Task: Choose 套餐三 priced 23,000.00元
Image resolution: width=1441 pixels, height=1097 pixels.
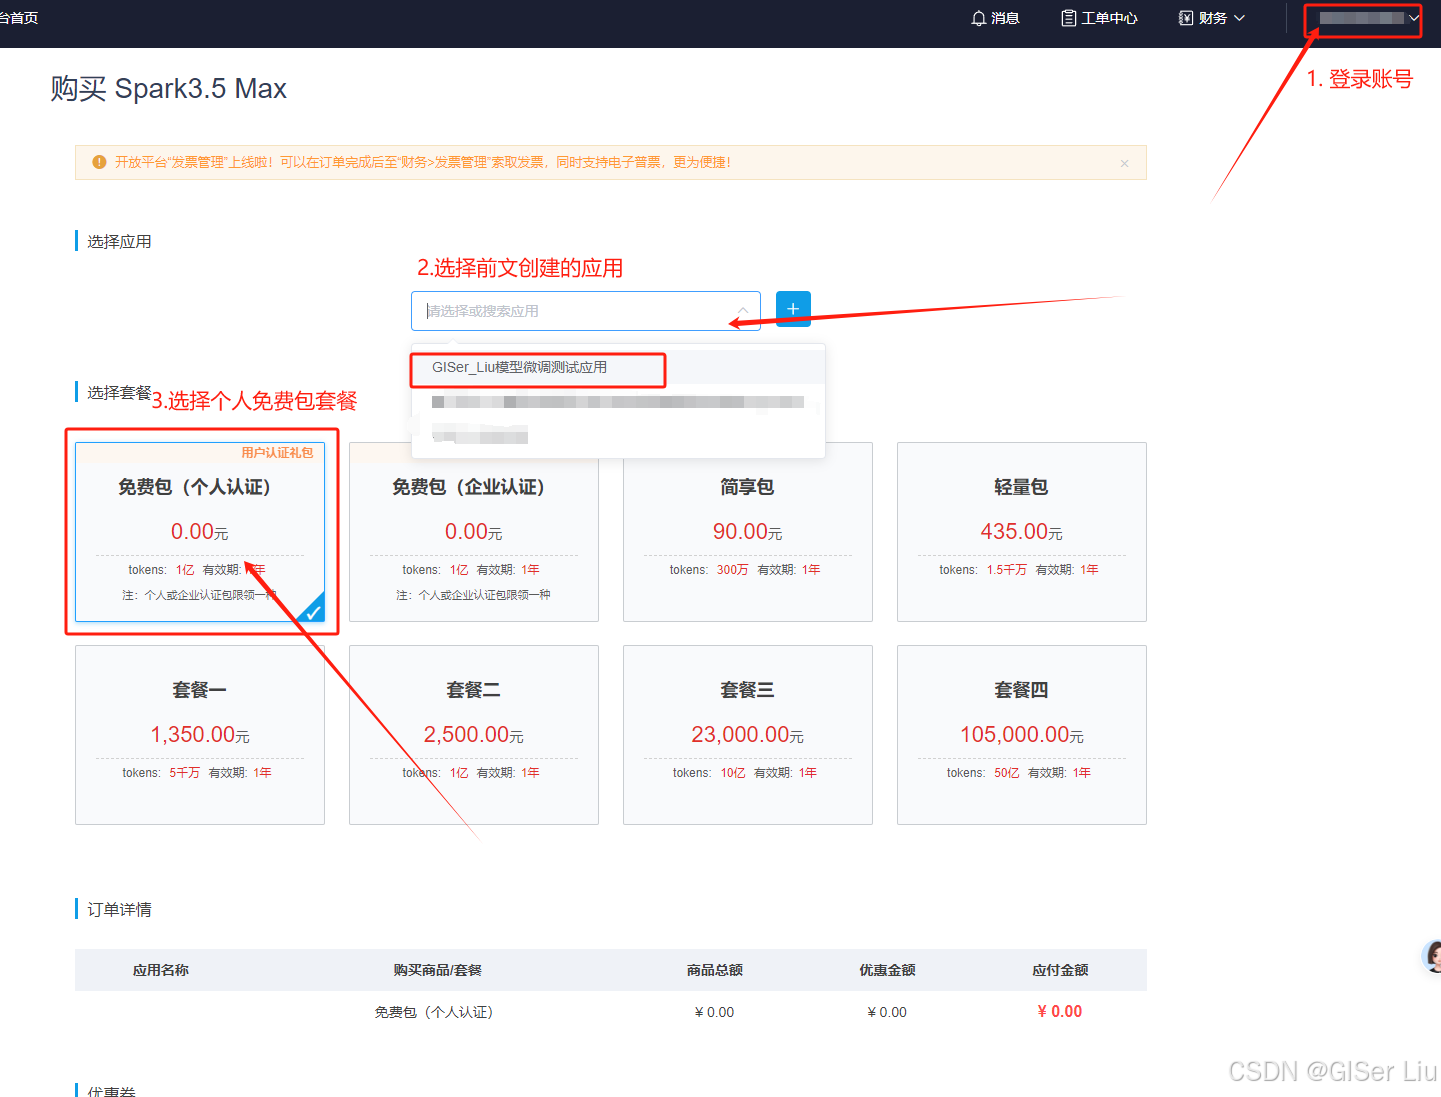Action: coord(748,735)
